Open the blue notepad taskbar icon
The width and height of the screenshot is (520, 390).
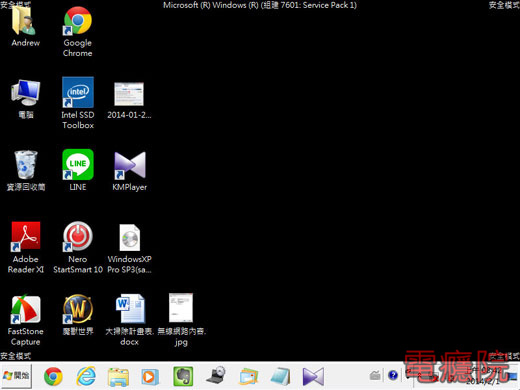coord(281,377)
